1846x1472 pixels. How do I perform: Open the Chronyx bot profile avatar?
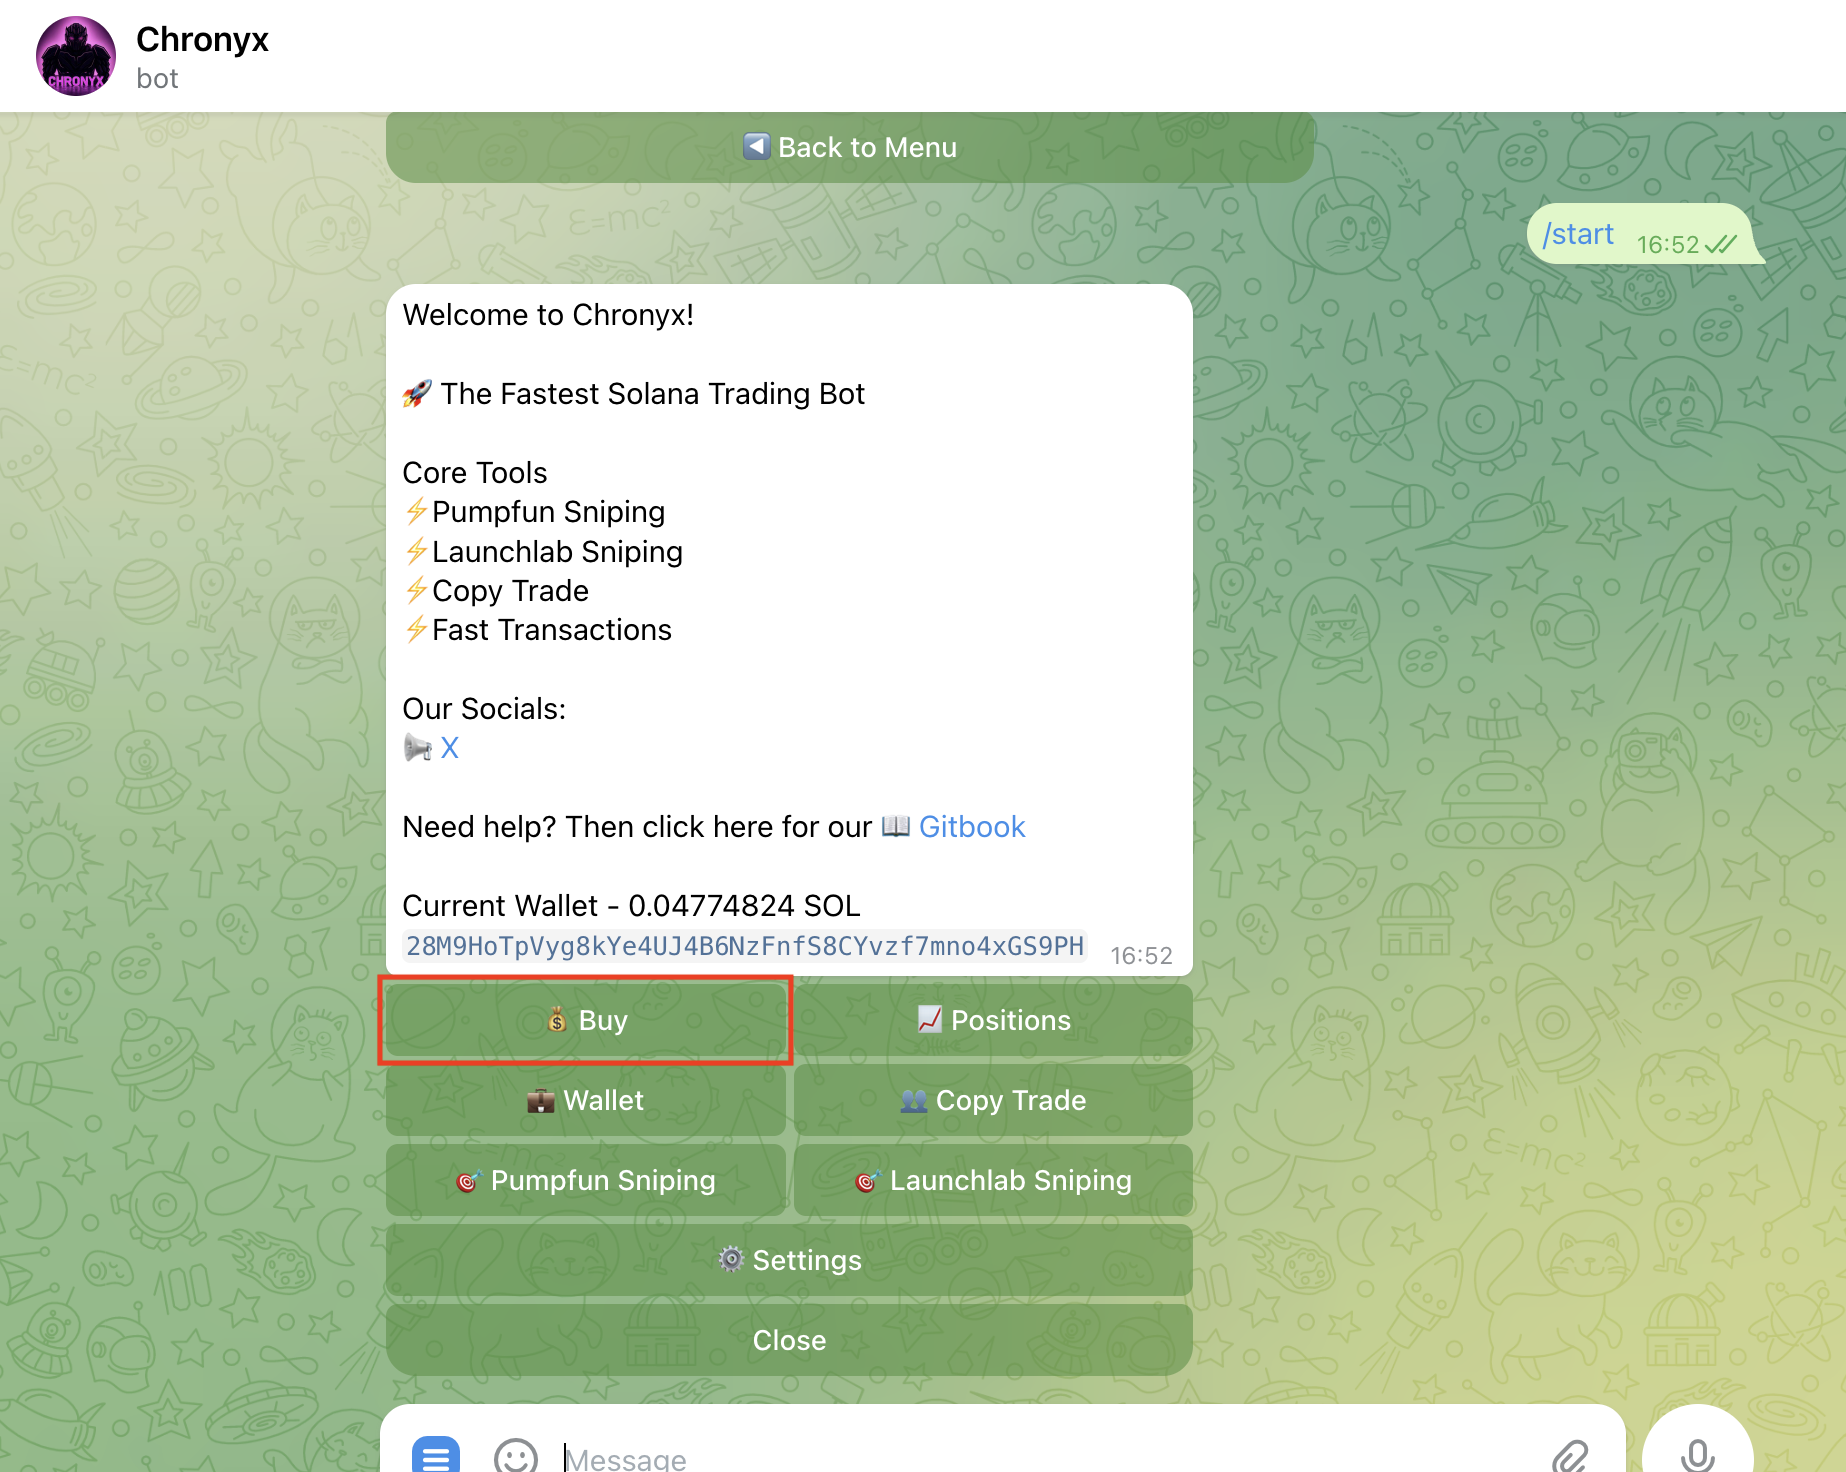(x=75, y=55)
